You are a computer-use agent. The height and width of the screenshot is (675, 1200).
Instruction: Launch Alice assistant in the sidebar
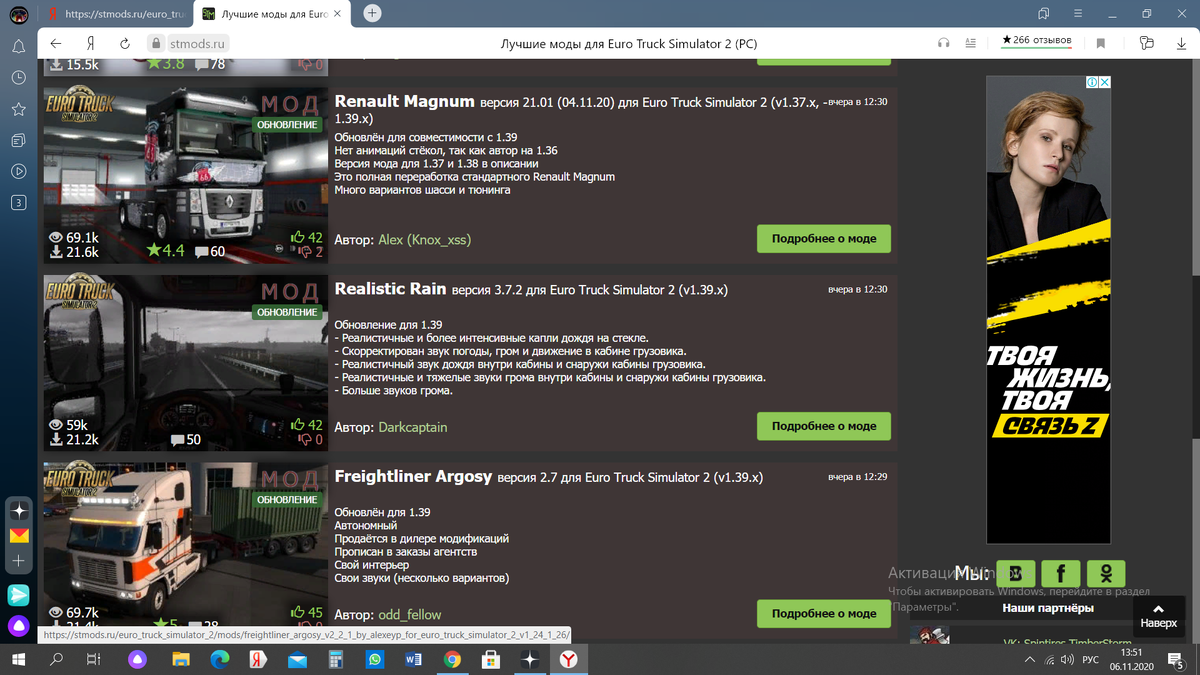(19, 627)
